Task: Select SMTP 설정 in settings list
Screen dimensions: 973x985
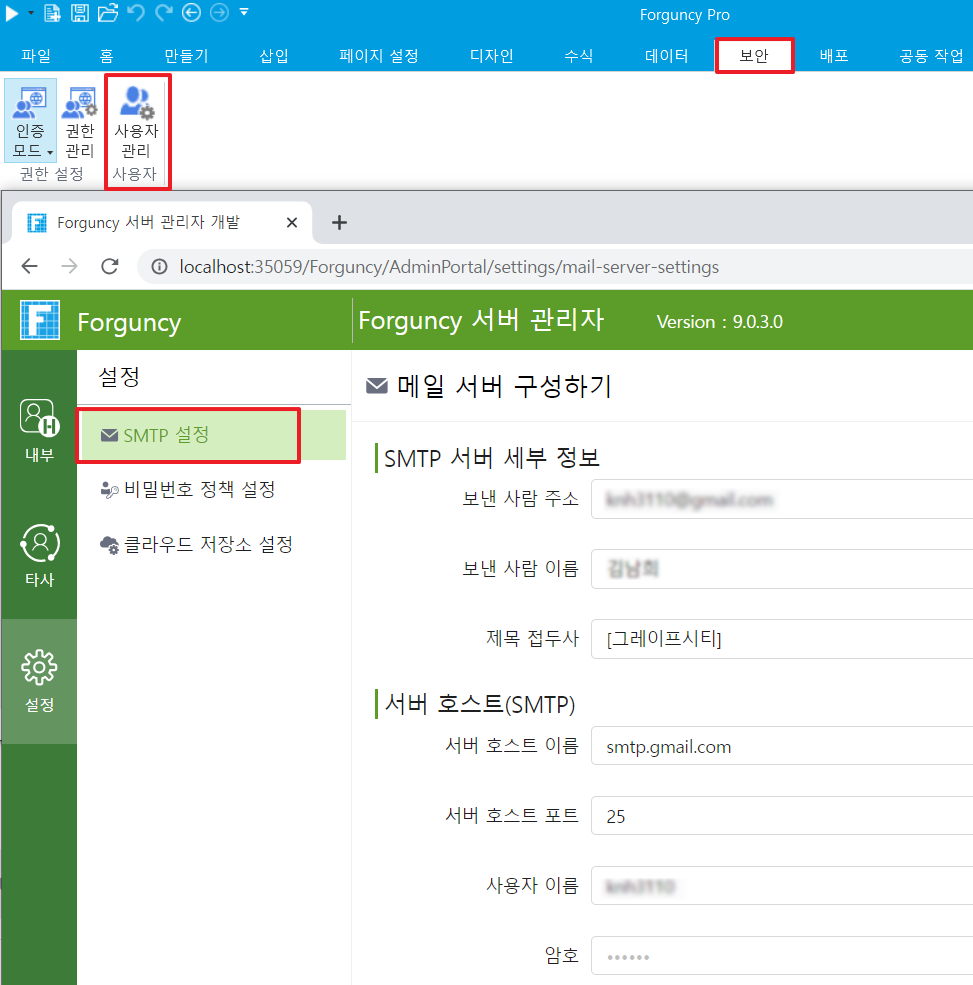Action: coord(213,435)
